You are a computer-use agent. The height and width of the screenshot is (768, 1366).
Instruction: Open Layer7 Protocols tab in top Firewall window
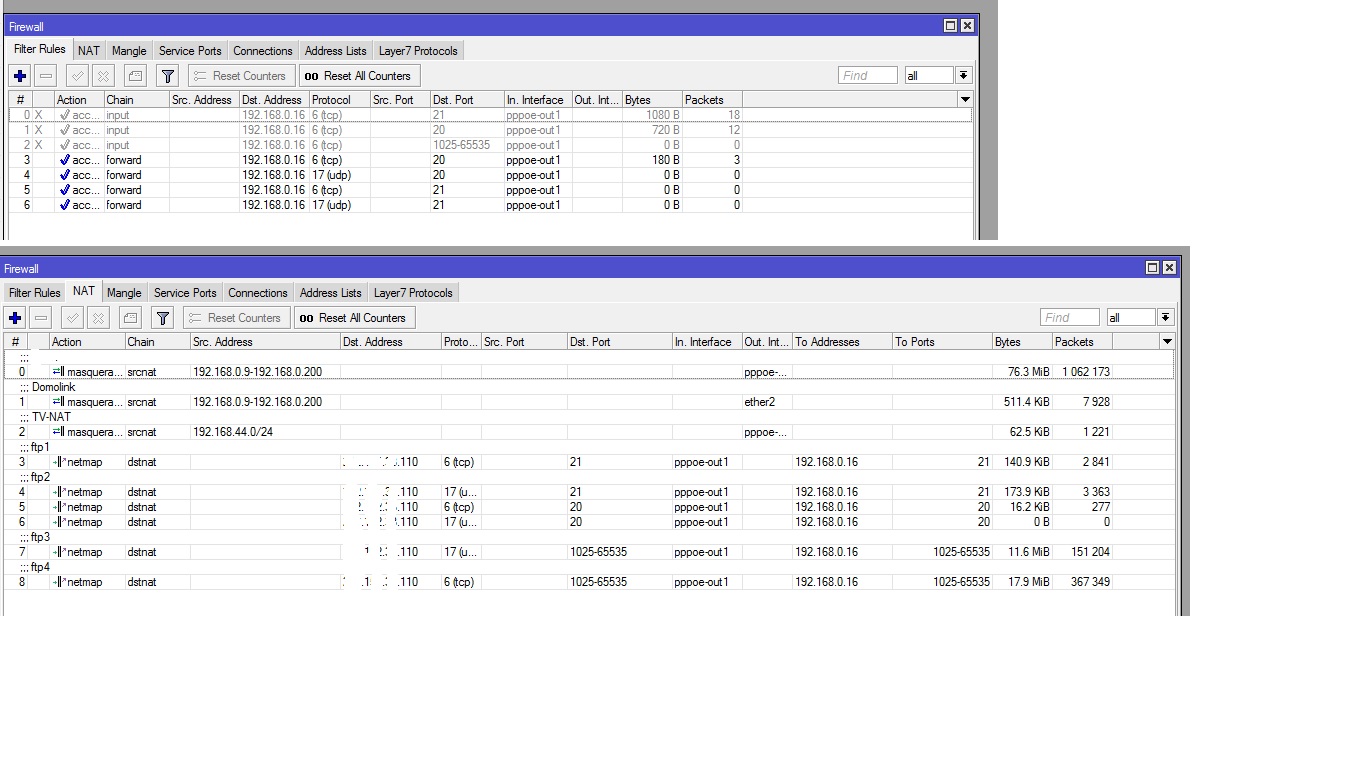(418, 51)
